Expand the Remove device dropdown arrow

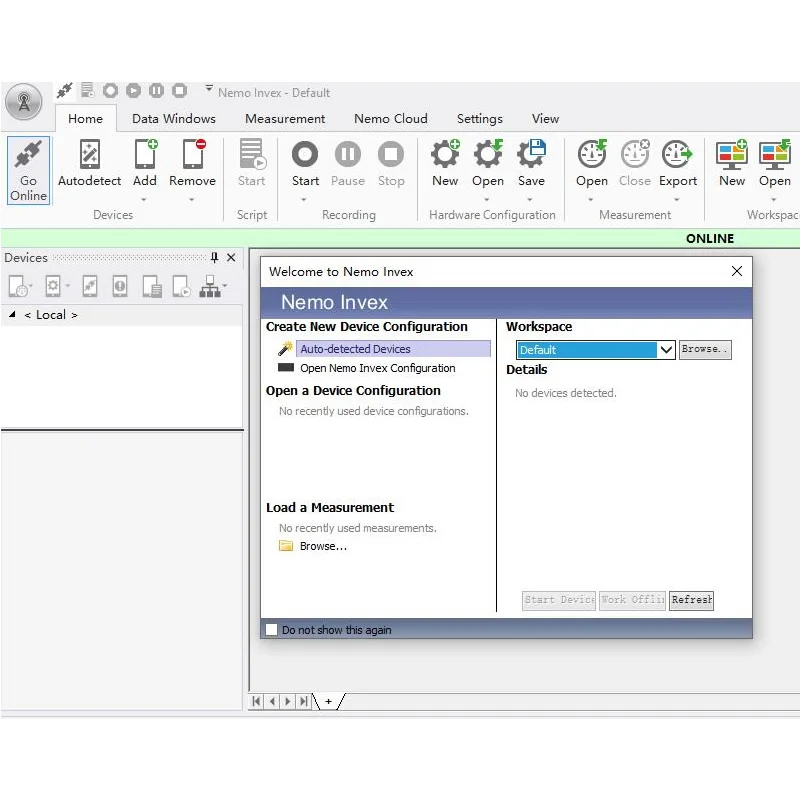192,199
